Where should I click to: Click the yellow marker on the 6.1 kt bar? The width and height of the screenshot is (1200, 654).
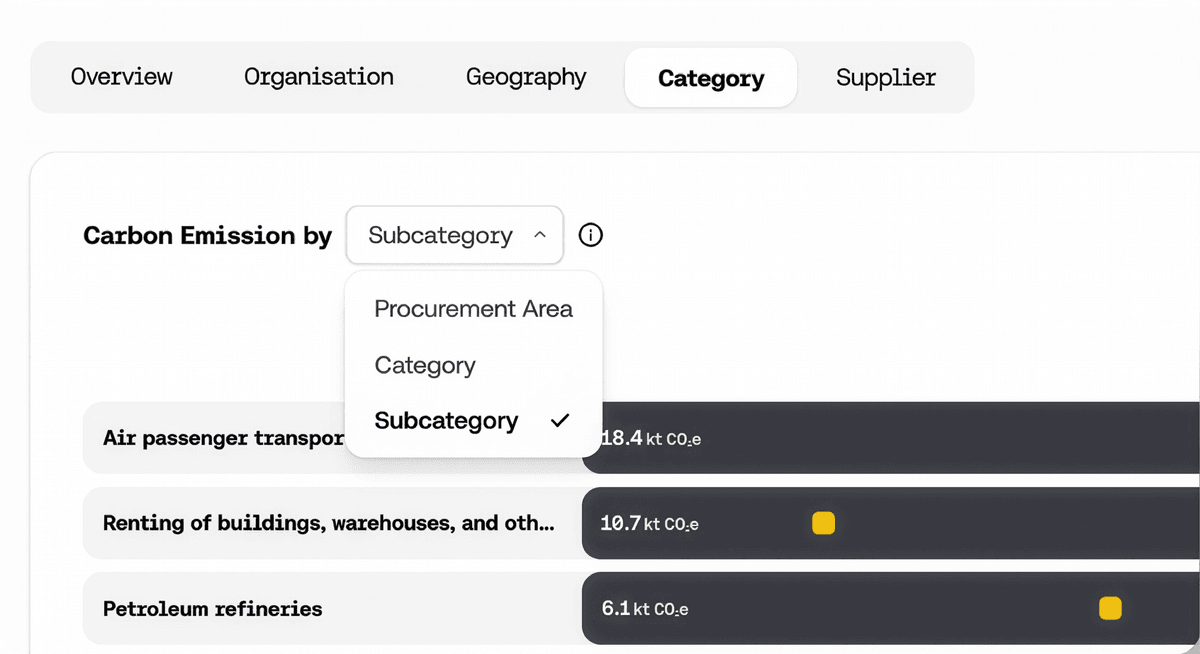click(x=1110, y=608)
